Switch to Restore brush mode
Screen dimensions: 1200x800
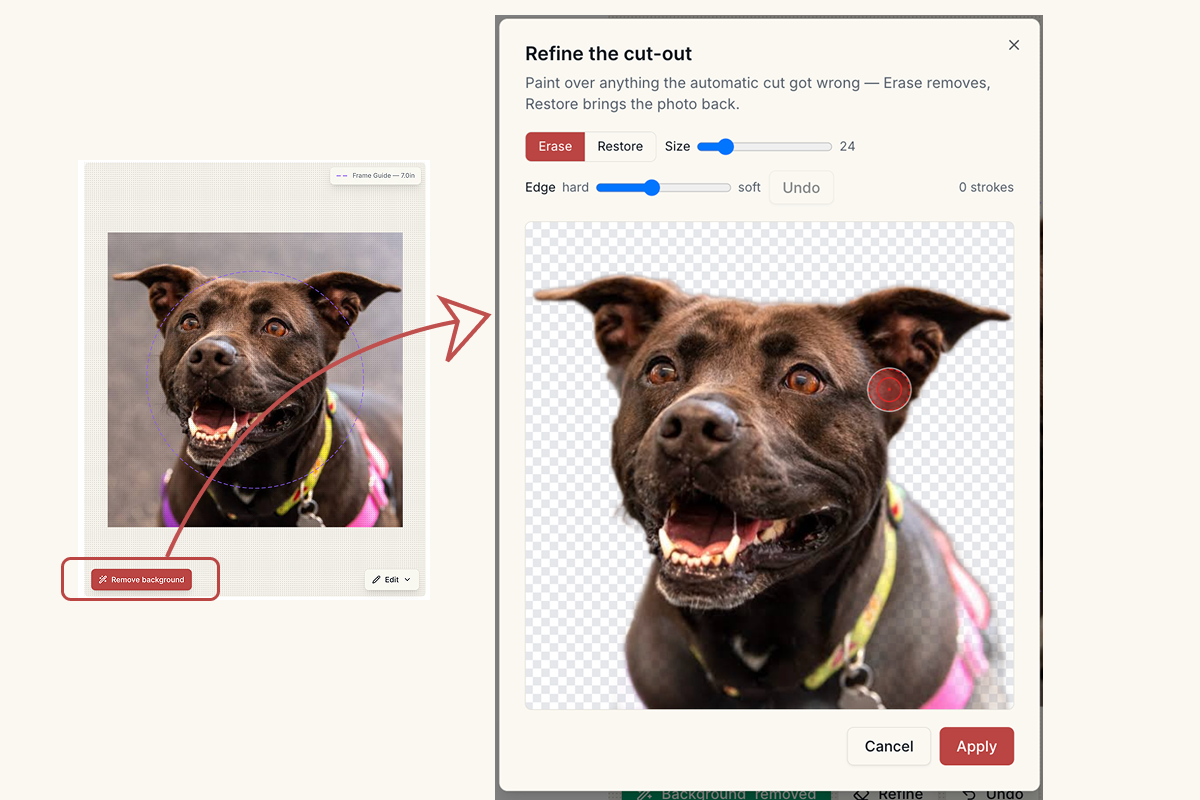tap(620, 146)
